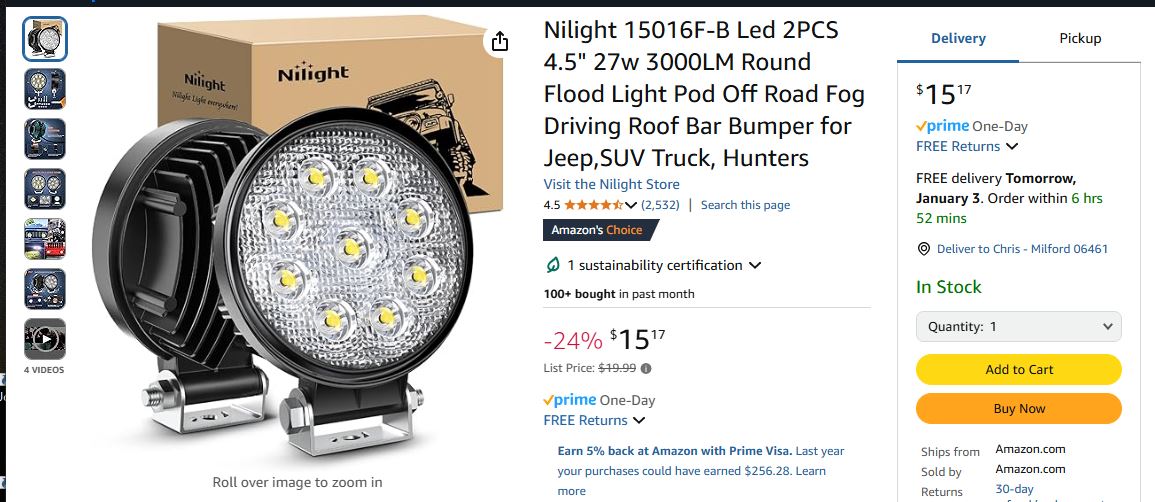Switch to the Pickup tab
Viewport: 1155px width, 502px height.
coord(1080,39)
